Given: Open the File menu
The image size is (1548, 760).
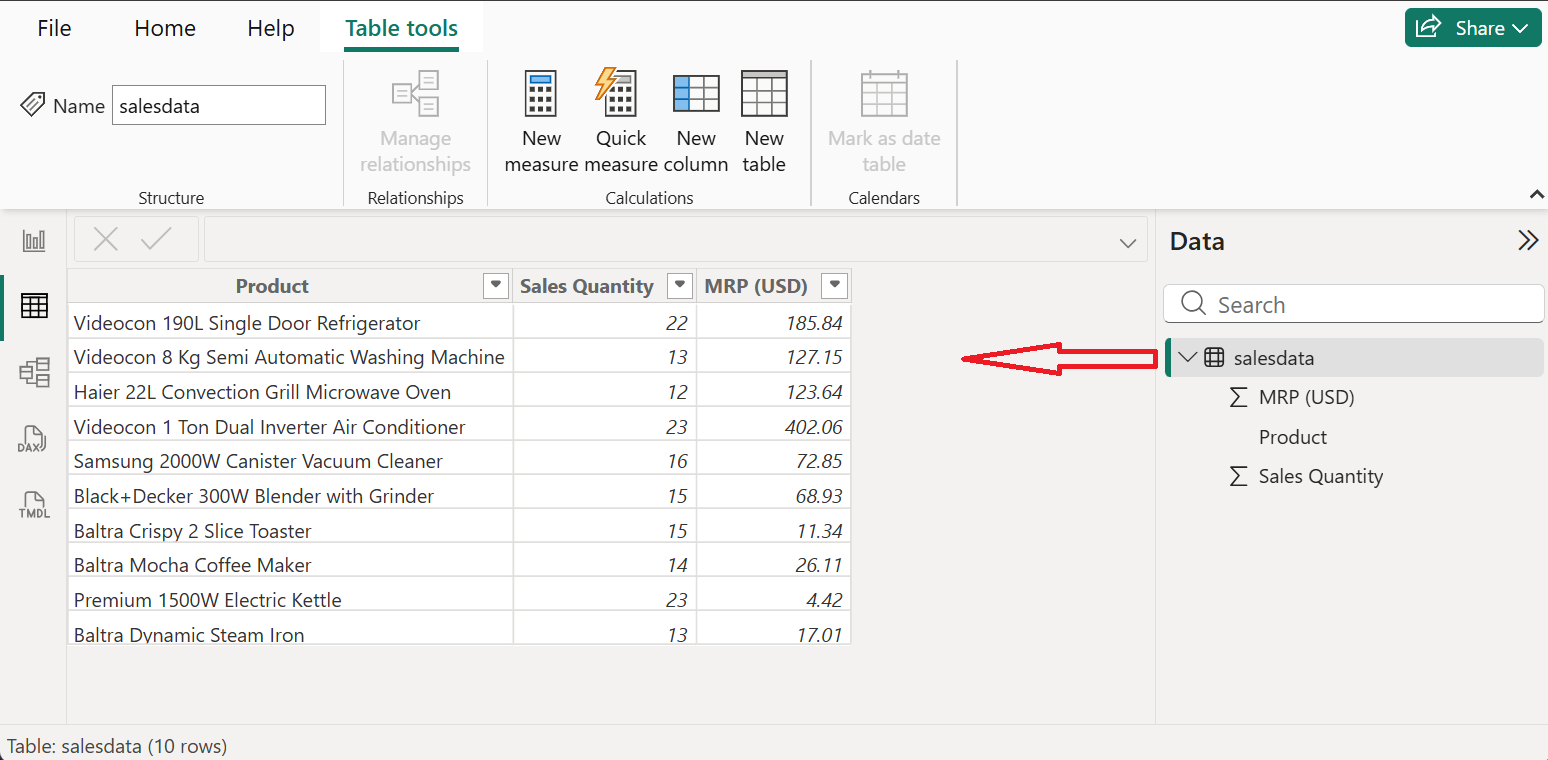Looking at the screenshot, I should coord(54,28).
